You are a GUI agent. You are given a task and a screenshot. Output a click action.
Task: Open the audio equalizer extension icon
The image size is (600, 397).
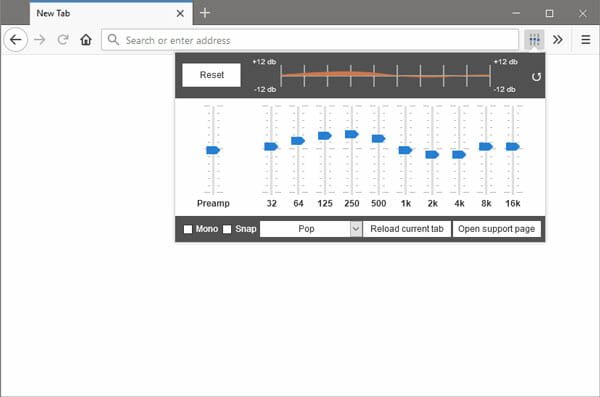(534, 39)
